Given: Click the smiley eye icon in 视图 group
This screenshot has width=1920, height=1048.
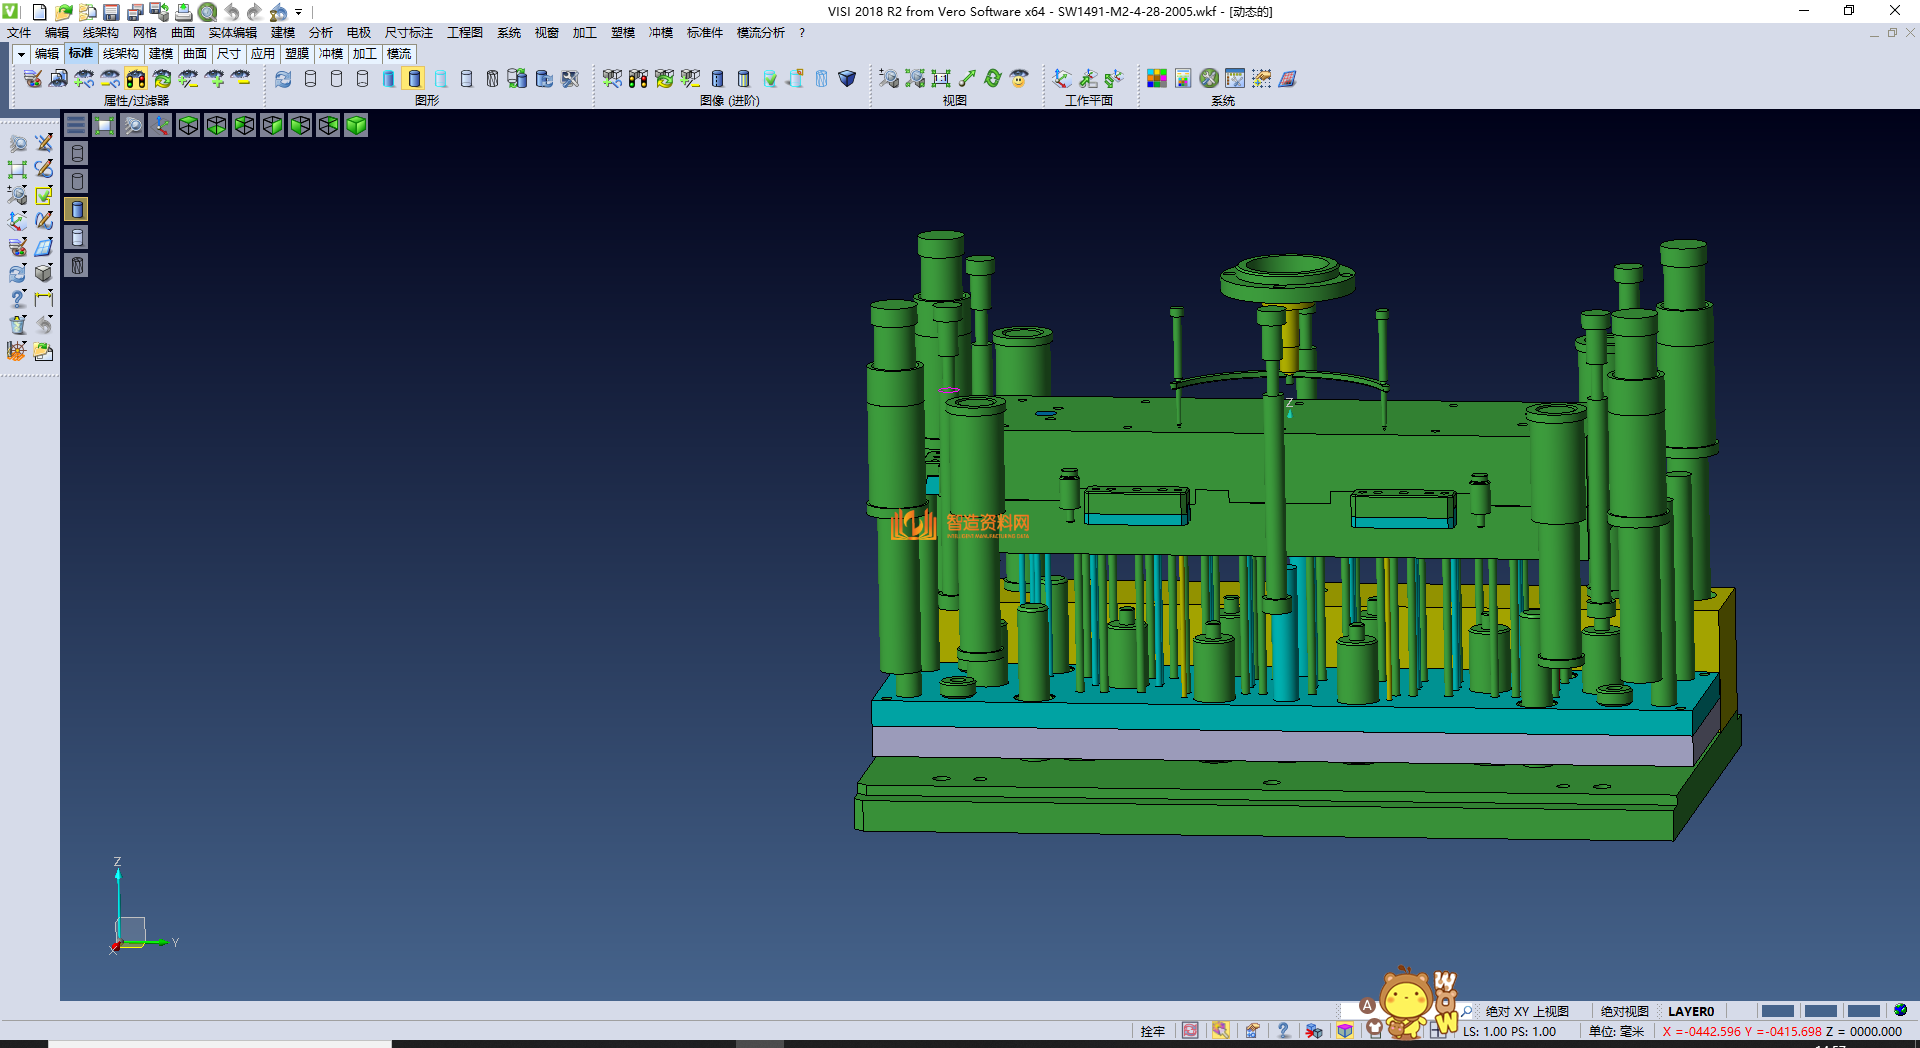Looking at the screenshot, I should (x=1019, y=79).
